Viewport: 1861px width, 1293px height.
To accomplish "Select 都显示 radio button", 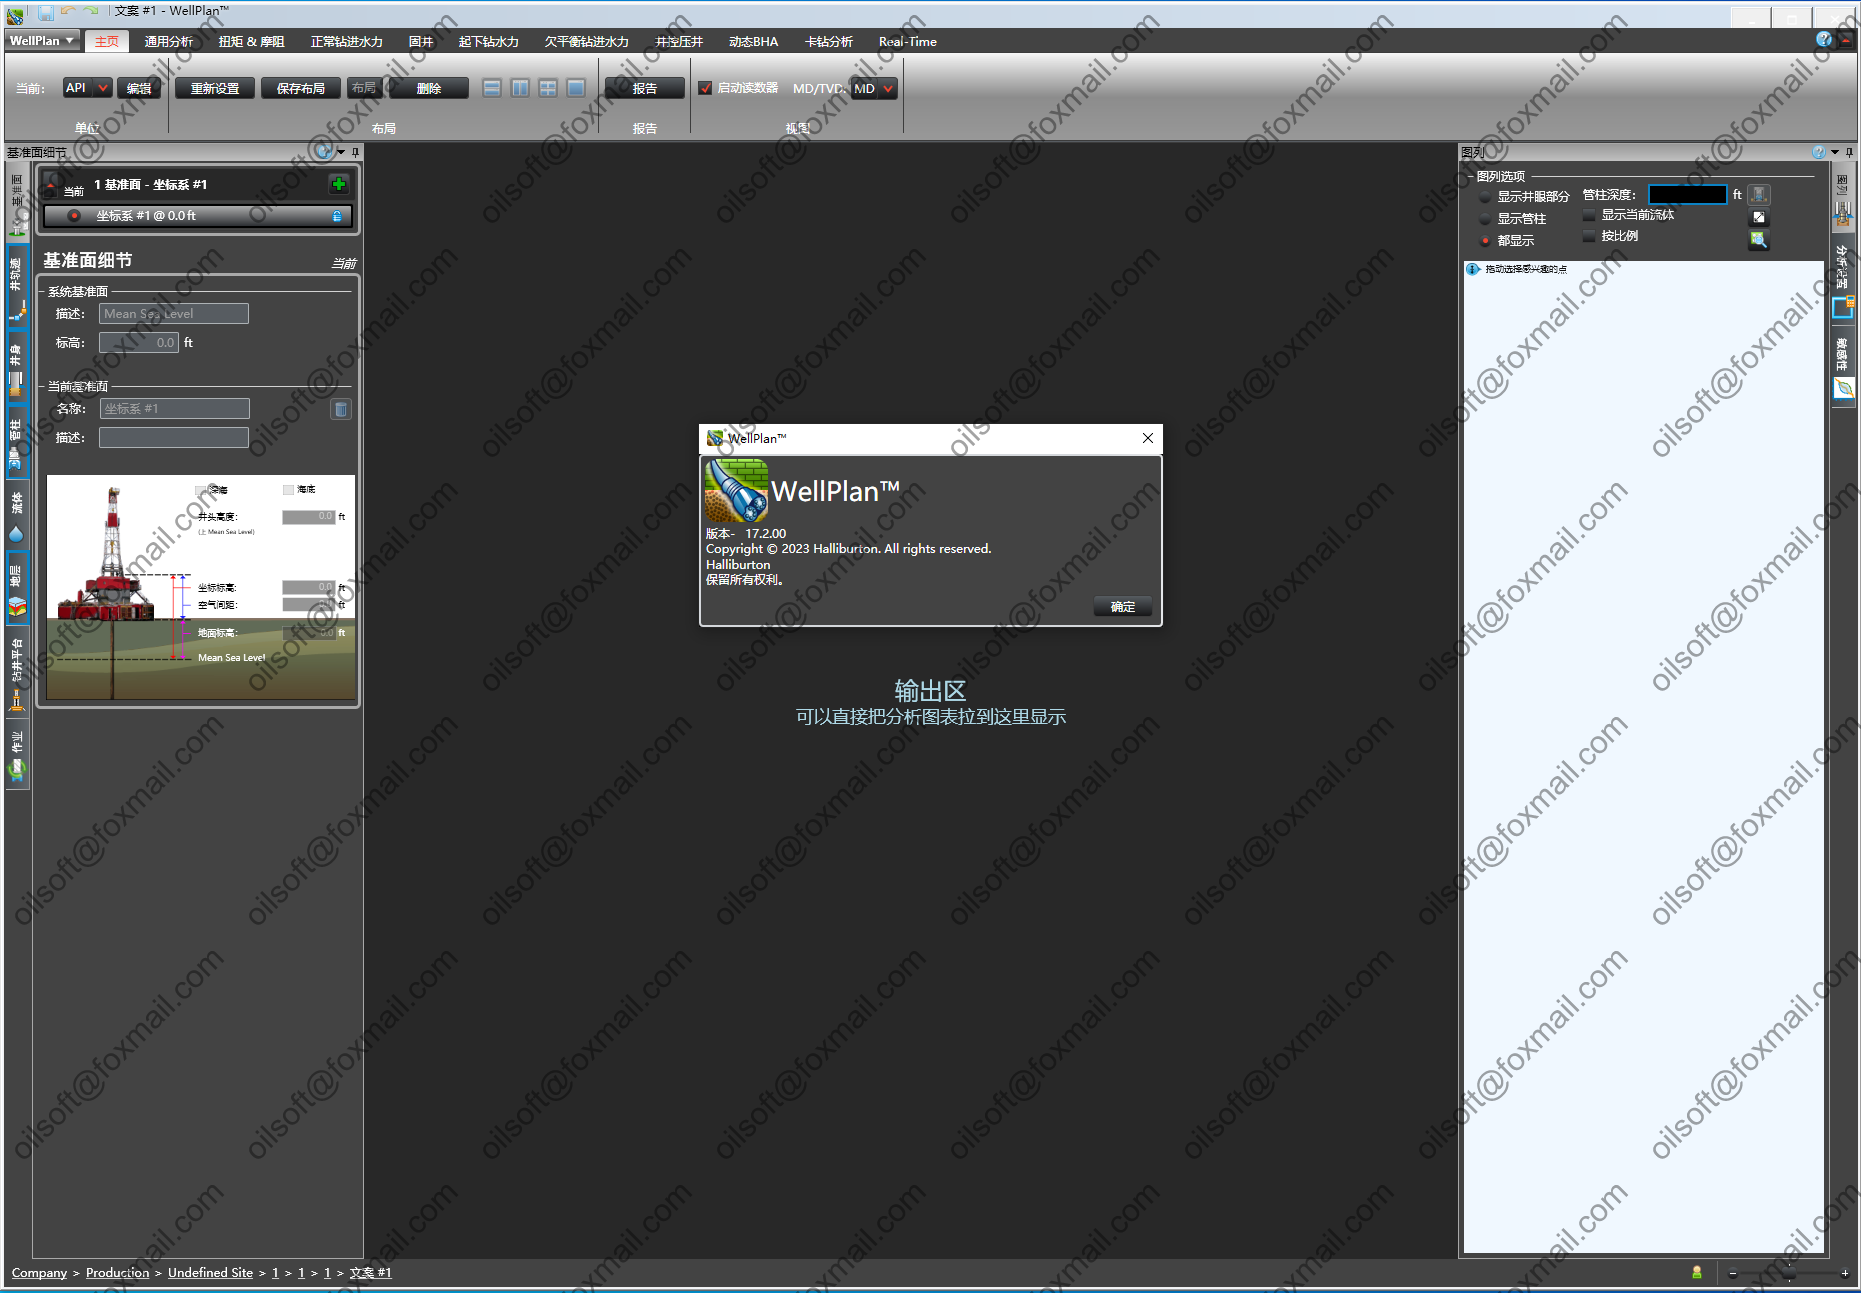I will coord(1485,241).
